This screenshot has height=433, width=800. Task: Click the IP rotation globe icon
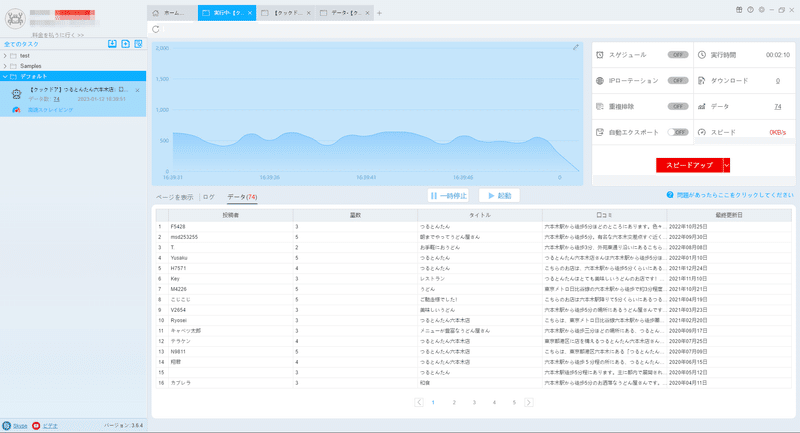click(x=600, y=81)
